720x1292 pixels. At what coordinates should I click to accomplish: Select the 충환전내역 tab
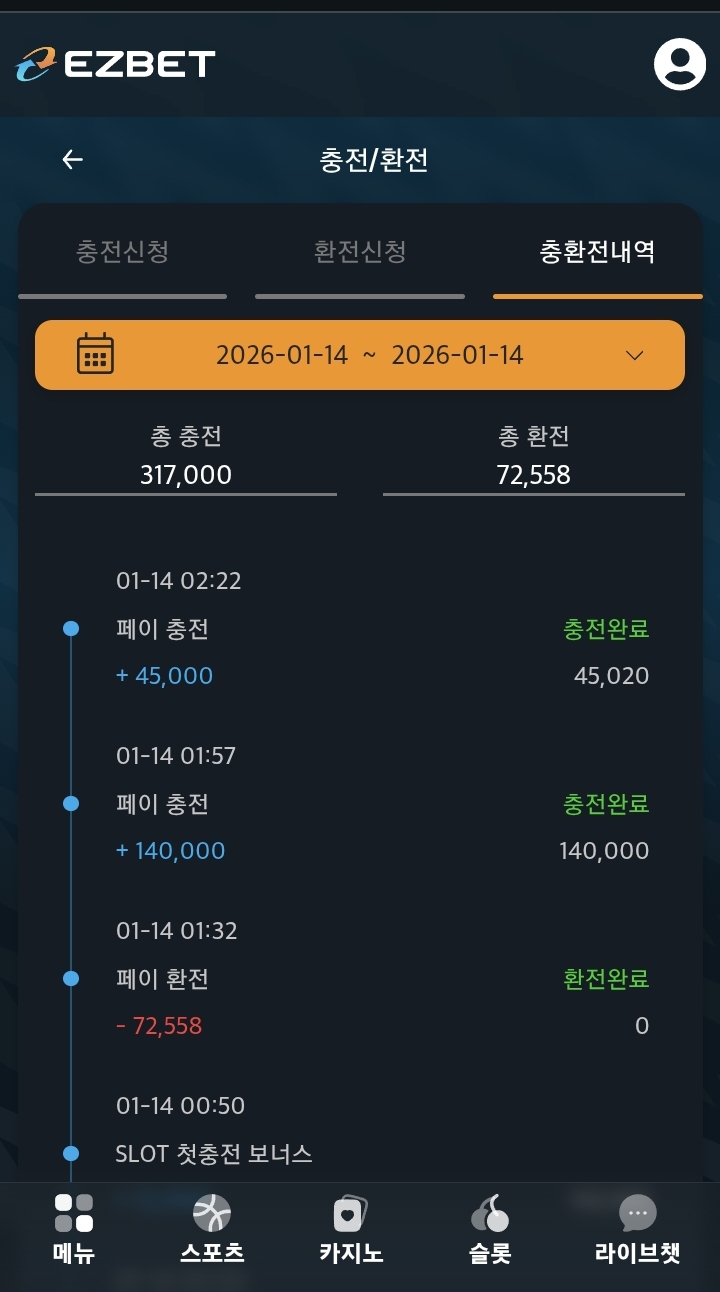tap(597, 251)
